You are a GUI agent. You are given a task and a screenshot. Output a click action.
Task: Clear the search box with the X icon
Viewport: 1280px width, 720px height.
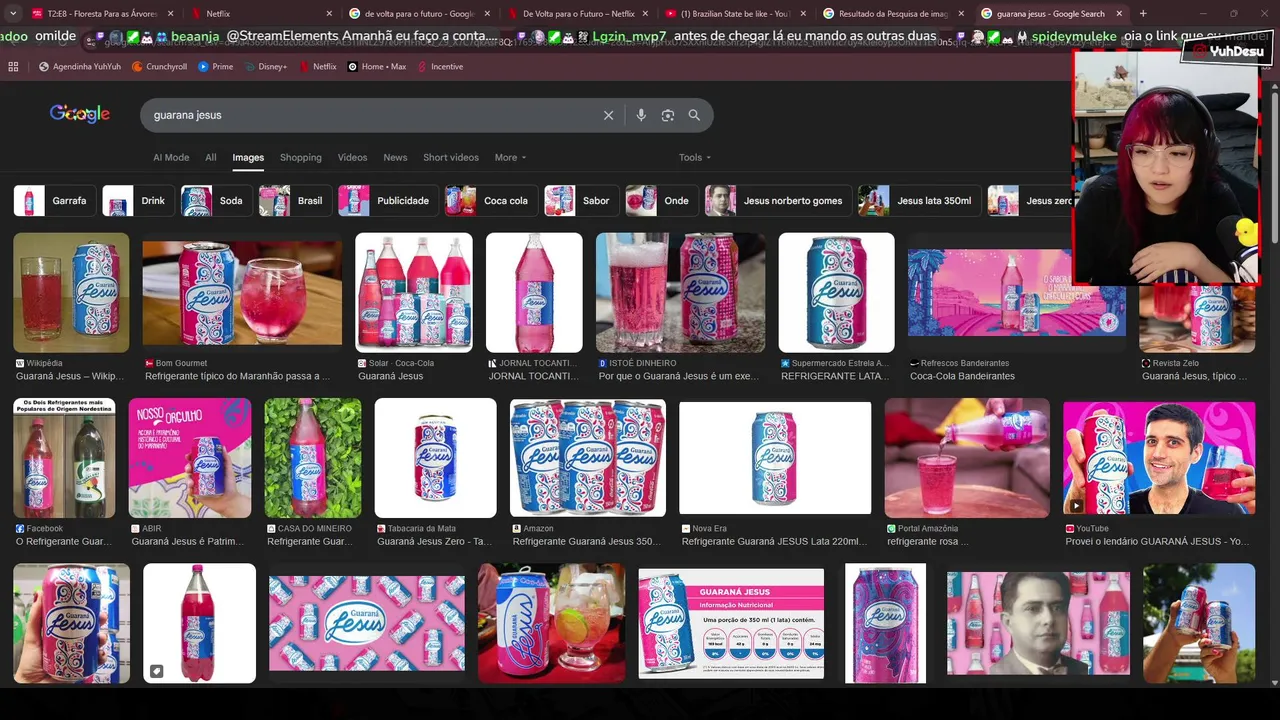pyautogui.click(x=608, y=115)
